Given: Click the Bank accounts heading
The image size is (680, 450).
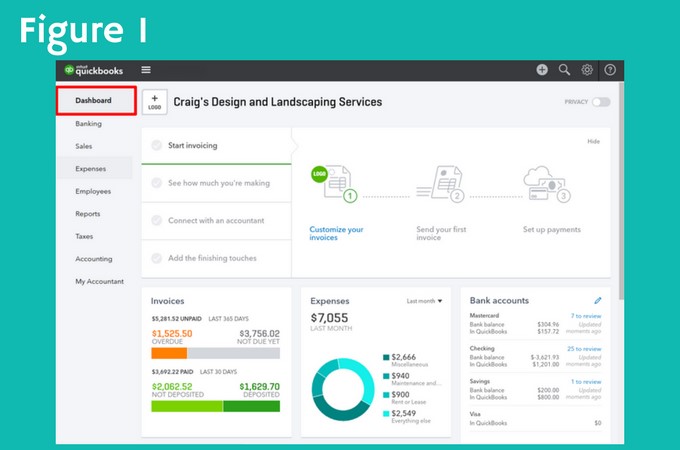Looking at the screenshot, I should 499,300.
